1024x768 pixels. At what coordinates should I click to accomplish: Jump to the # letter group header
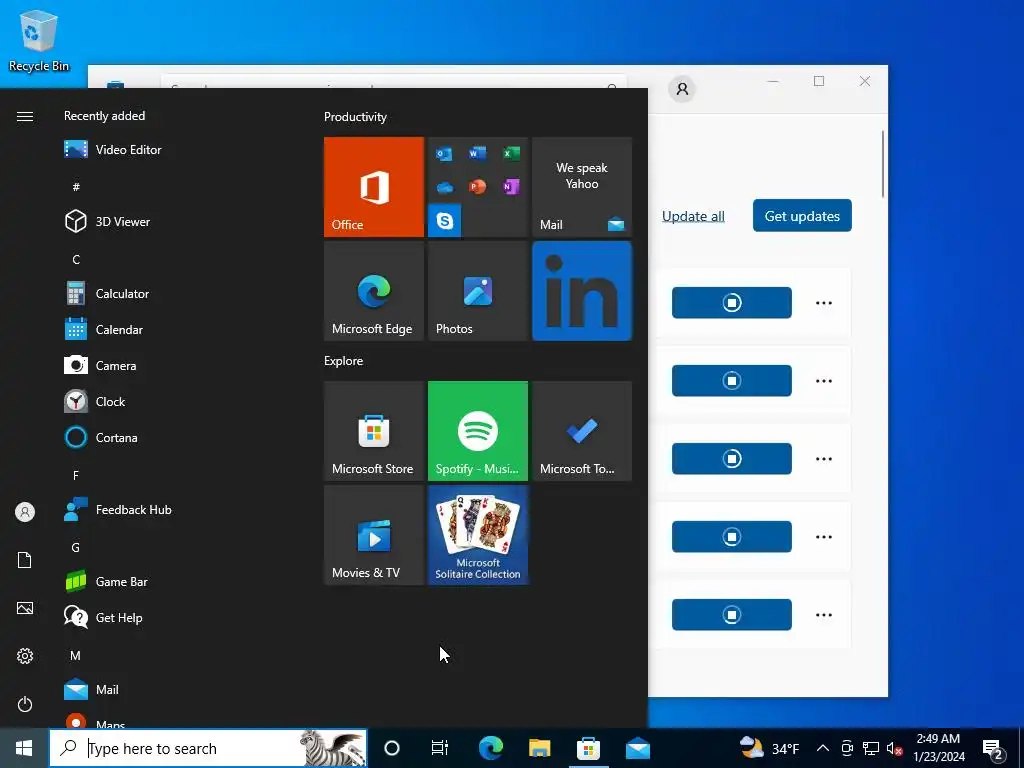[x=76, y=187]
